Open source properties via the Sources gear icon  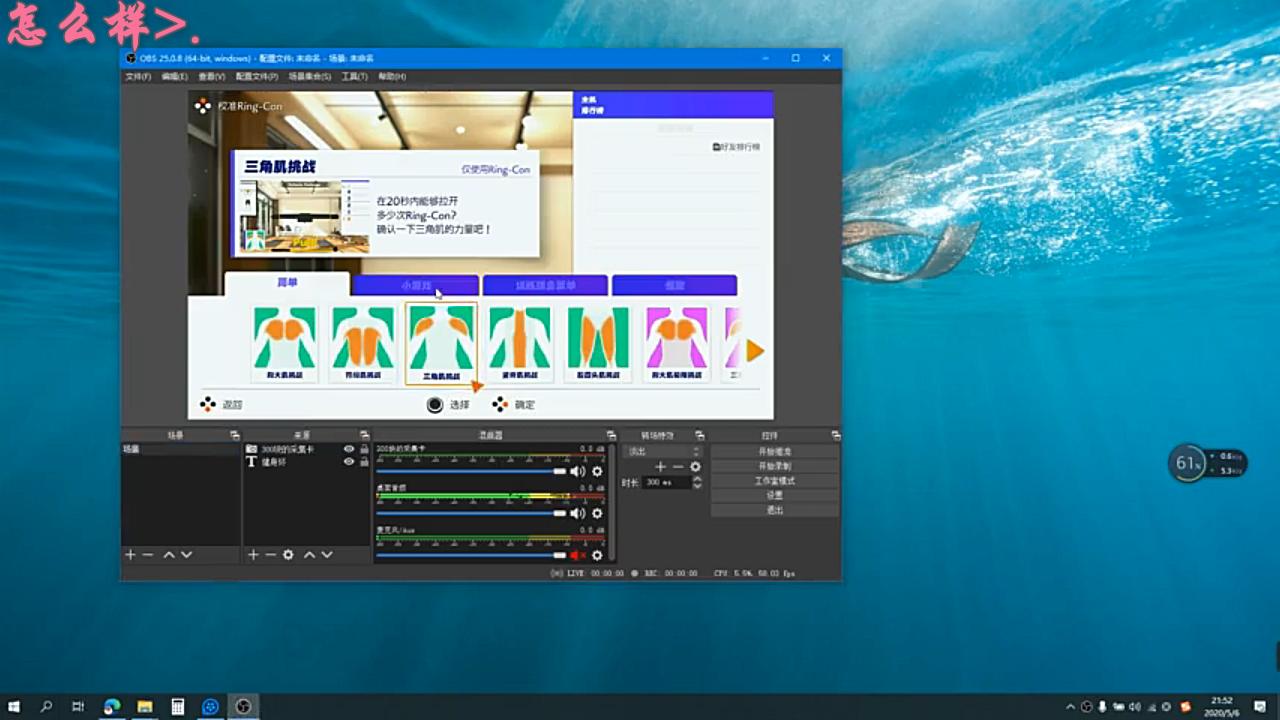pos(288,554)
